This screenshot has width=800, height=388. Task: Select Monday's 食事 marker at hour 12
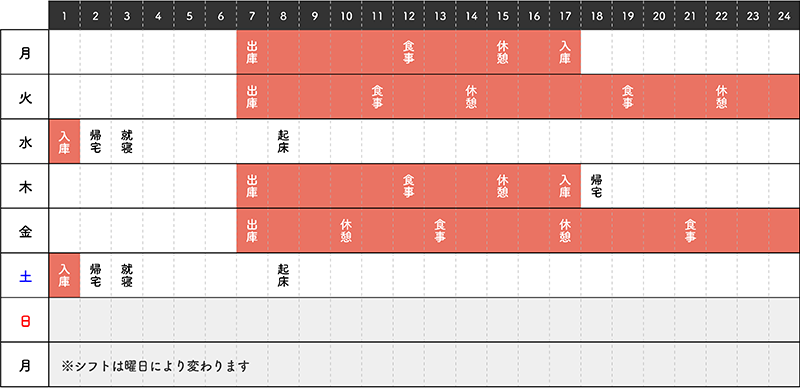408,52
